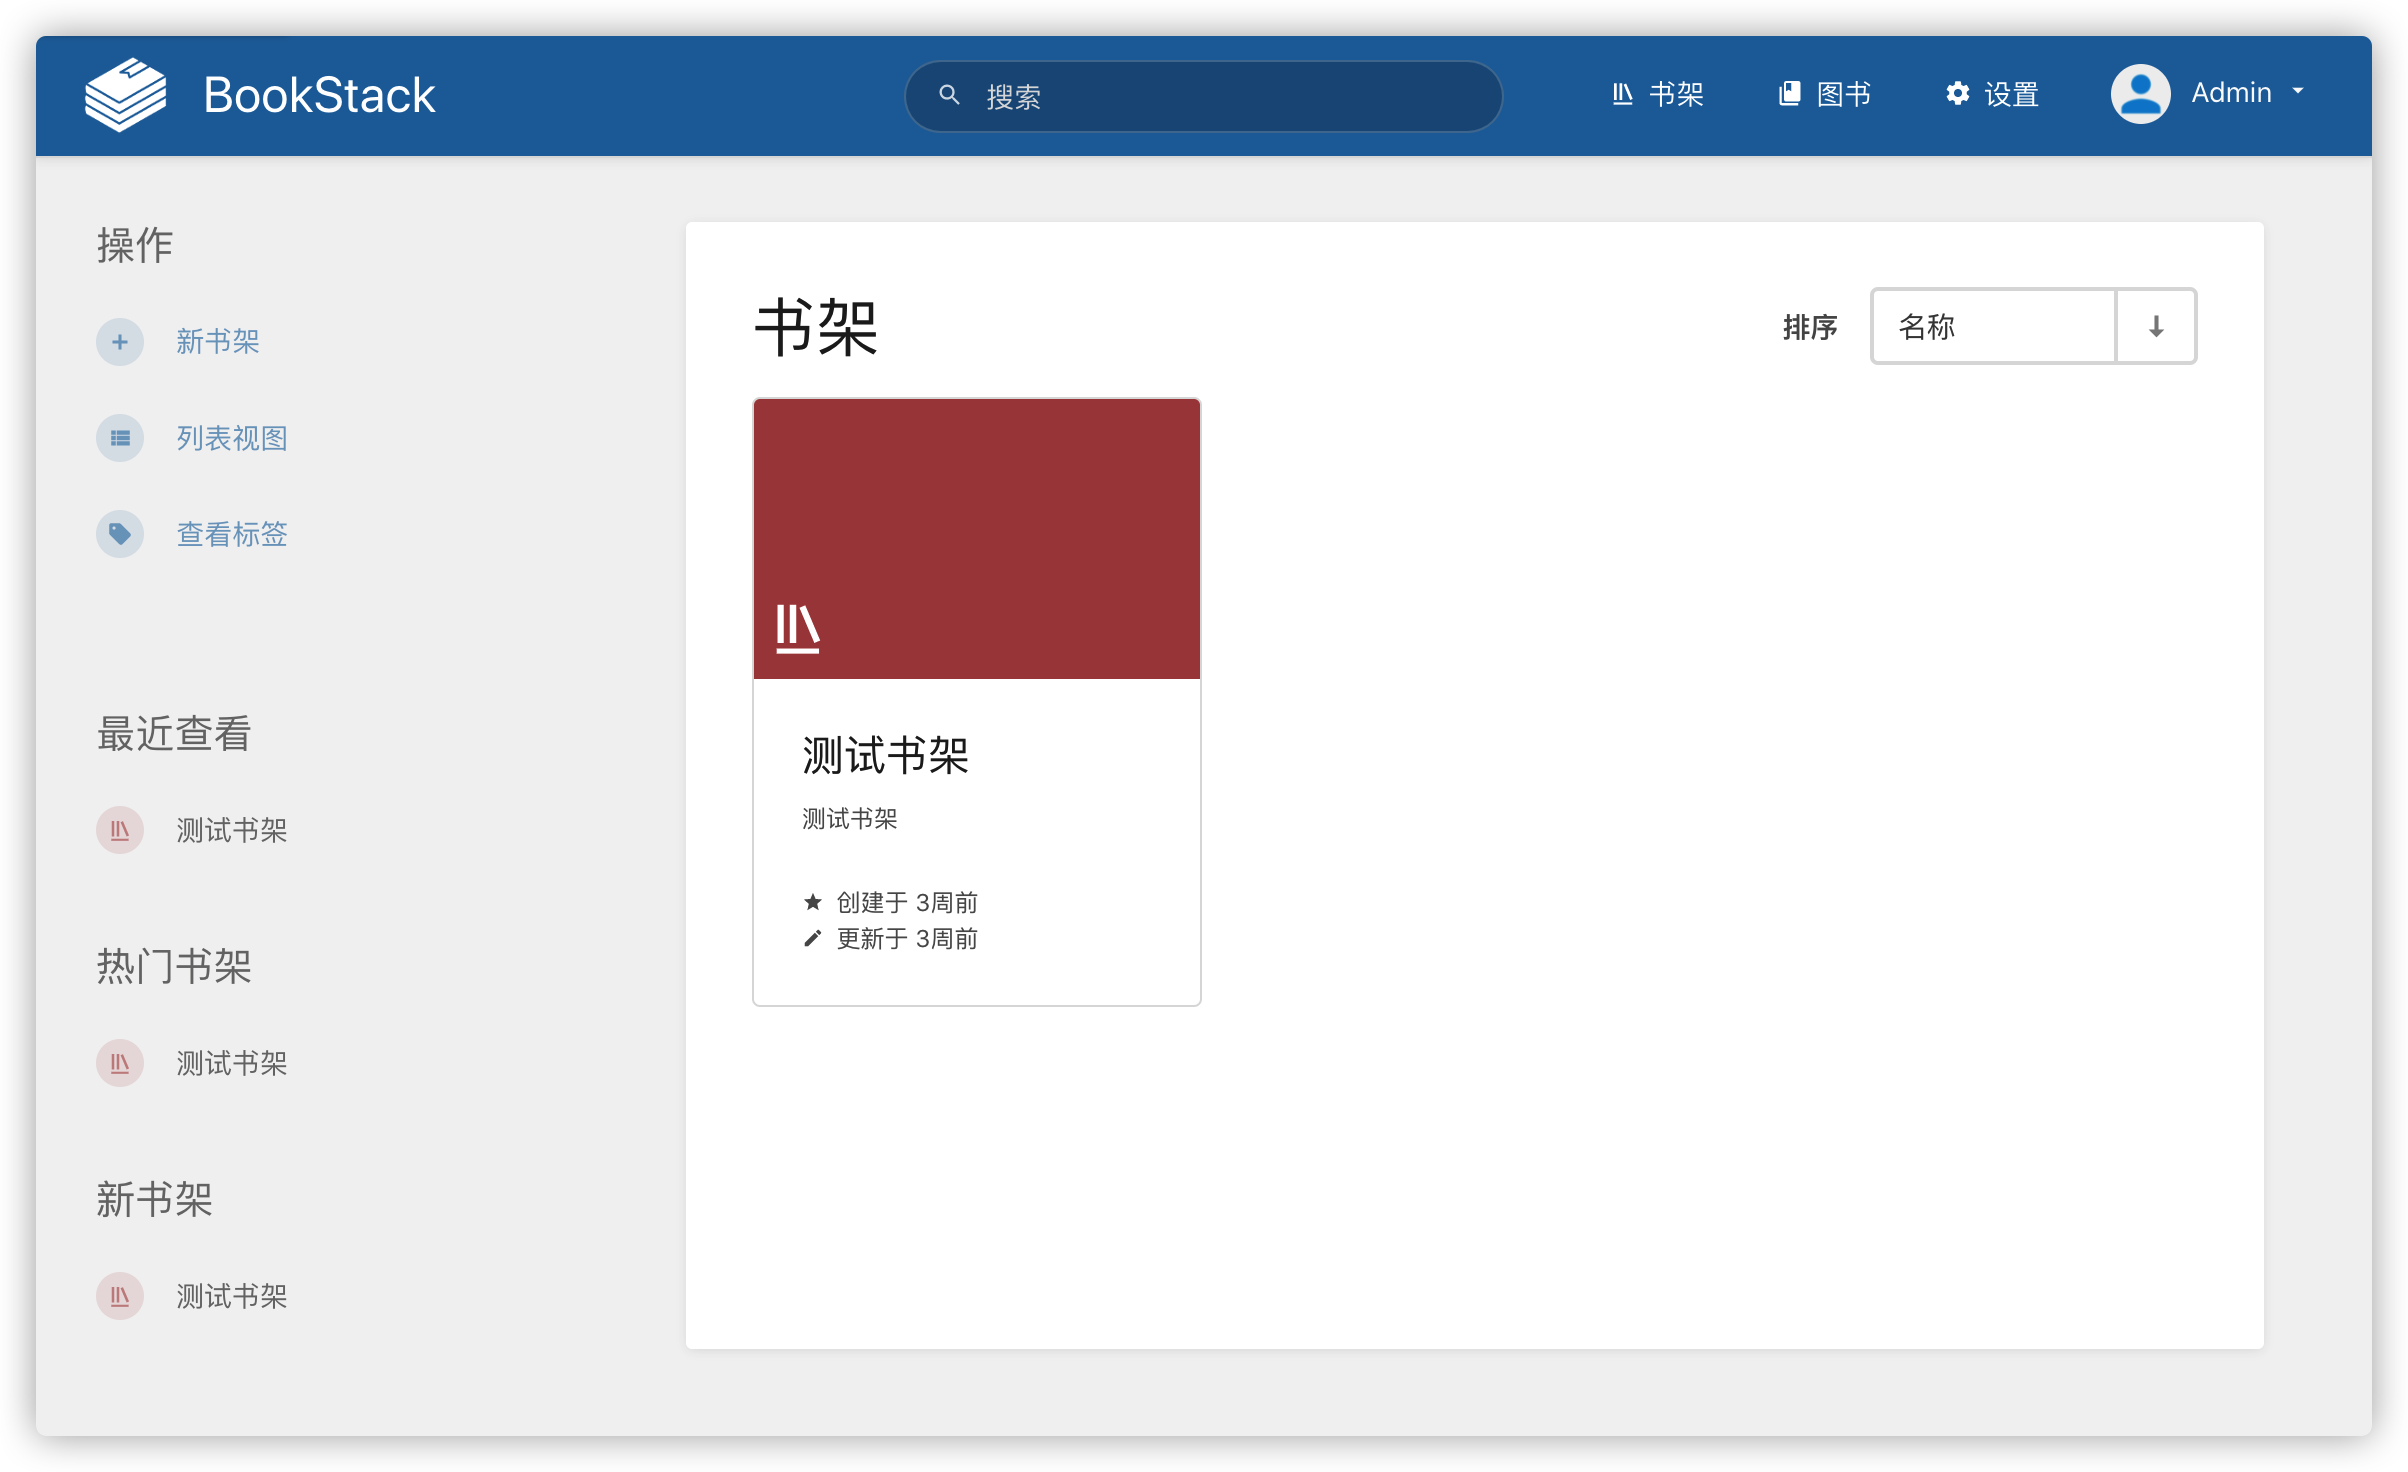Click the list icon beside 列表视图
Image resolution: width=2408 pixels, height=1472 pixels.
point(119,437)
